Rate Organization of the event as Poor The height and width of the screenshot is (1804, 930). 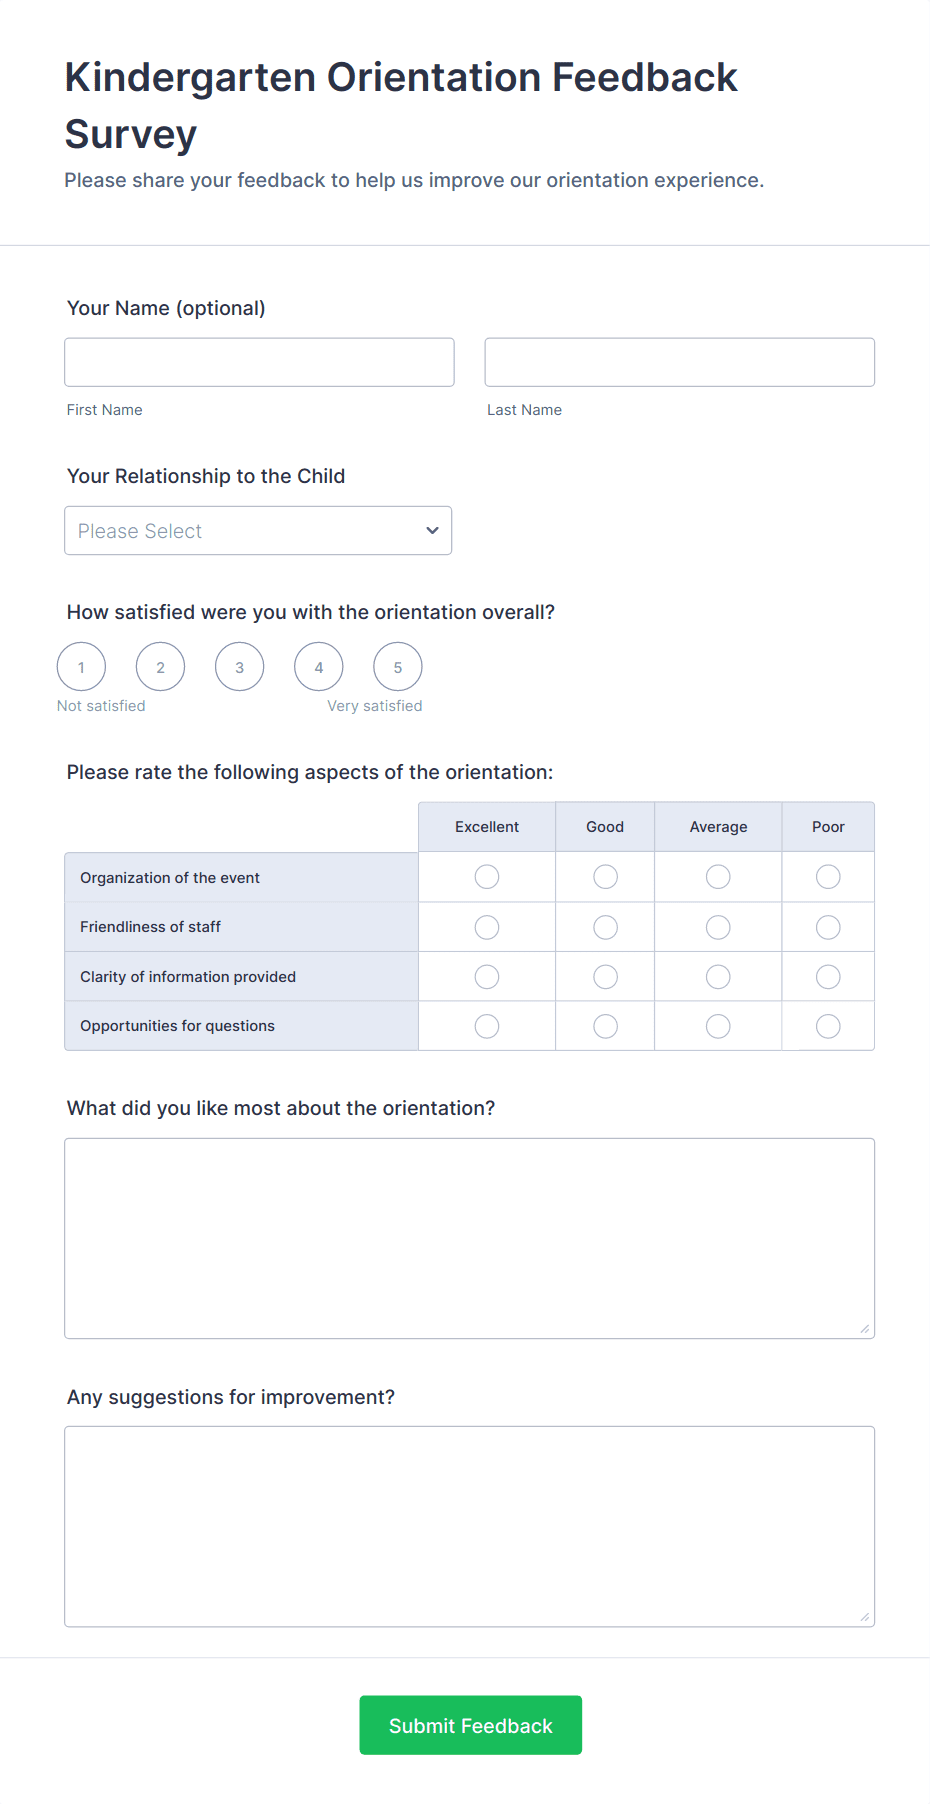(828, 877)
